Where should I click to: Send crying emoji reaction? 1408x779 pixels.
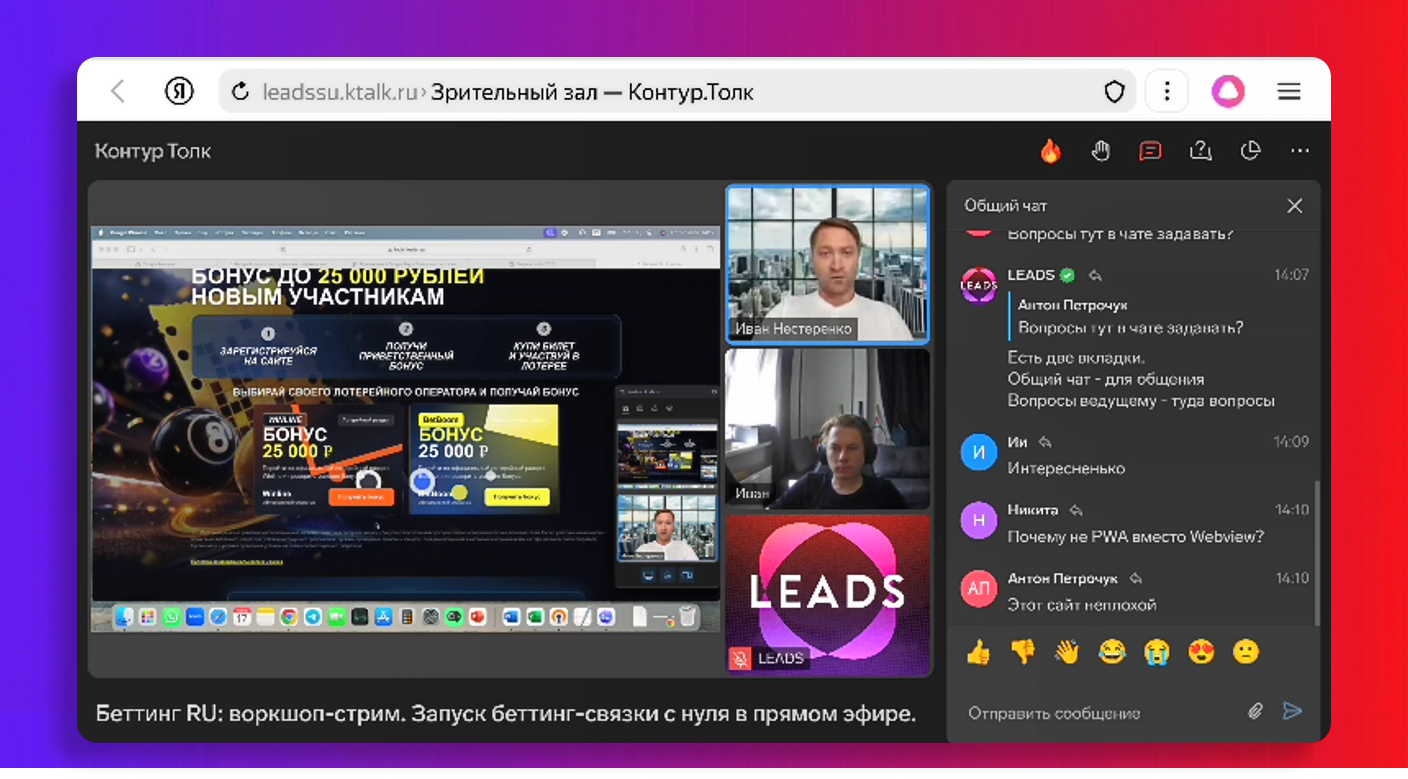click(x=1156, y=653)
